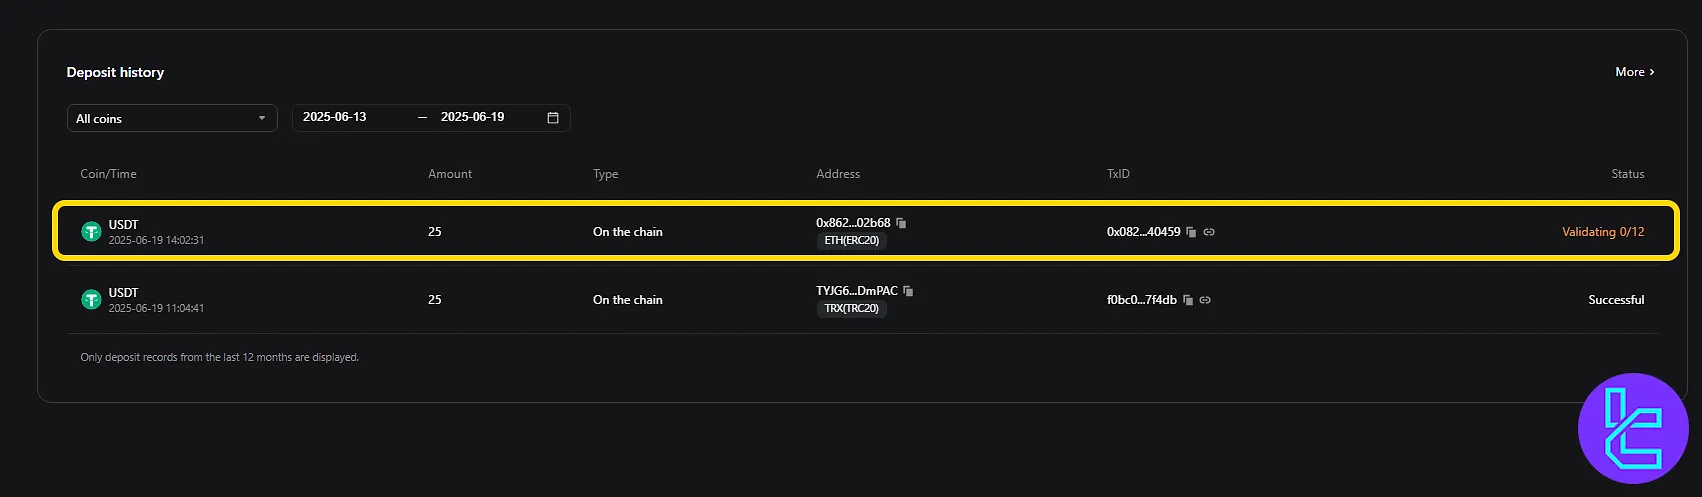Open More deposit history link
Screen dimensions: 1702x497
tap(1635, 72)
